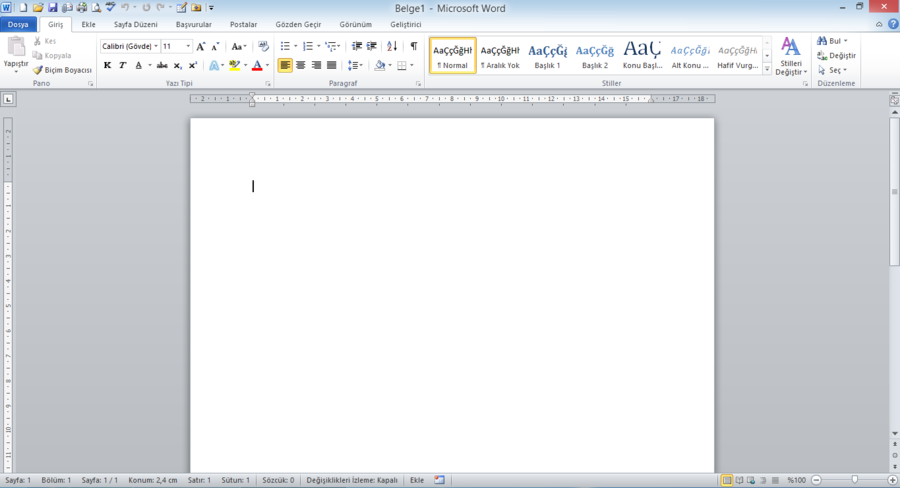Switch to the Görünüm tab
900x488 pixels.
pyautogui.click(x=355, y=25)
